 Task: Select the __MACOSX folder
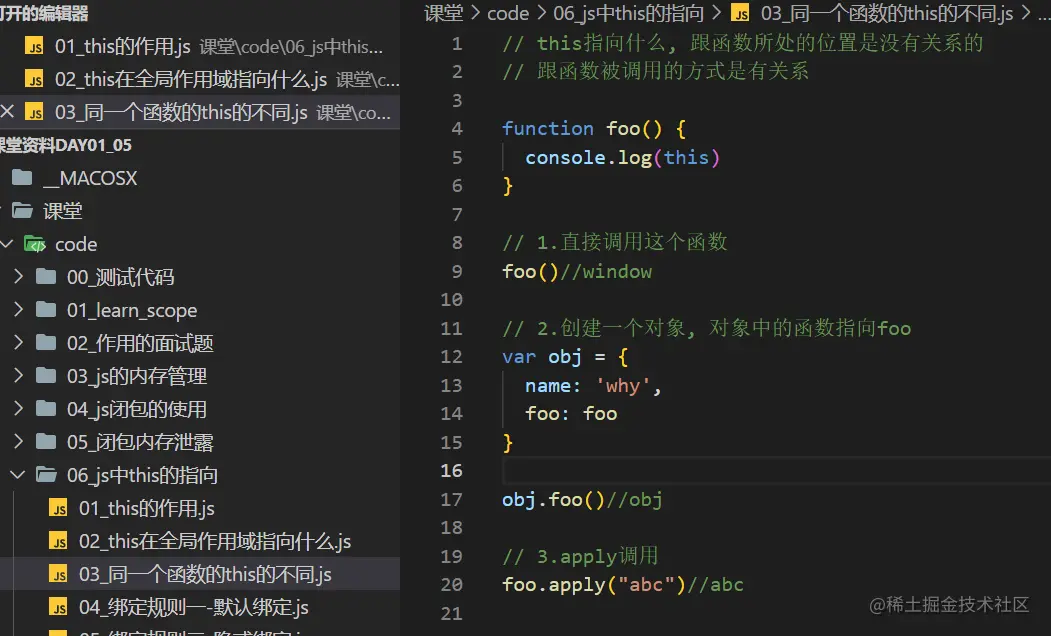click(90, 178)
